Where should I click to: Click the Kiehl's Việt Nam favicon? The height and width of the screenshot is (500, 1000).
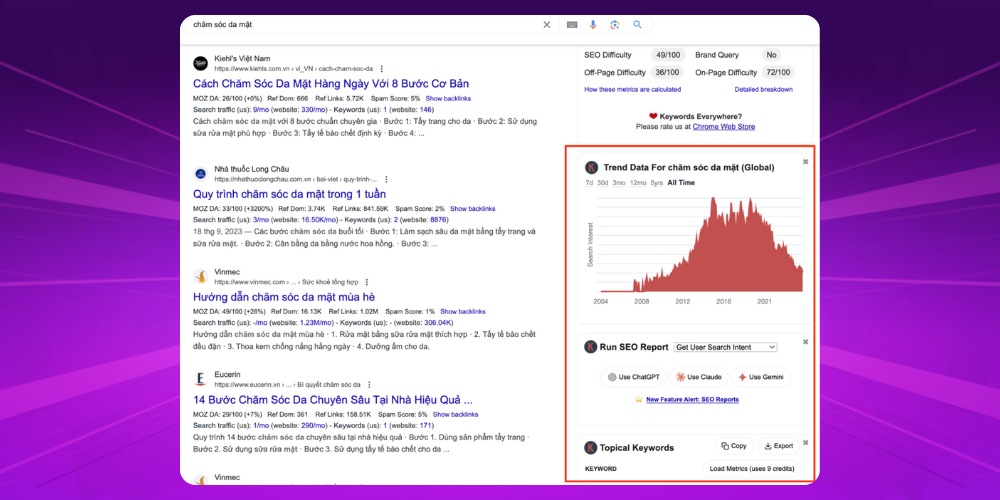(x=200, y=63)
